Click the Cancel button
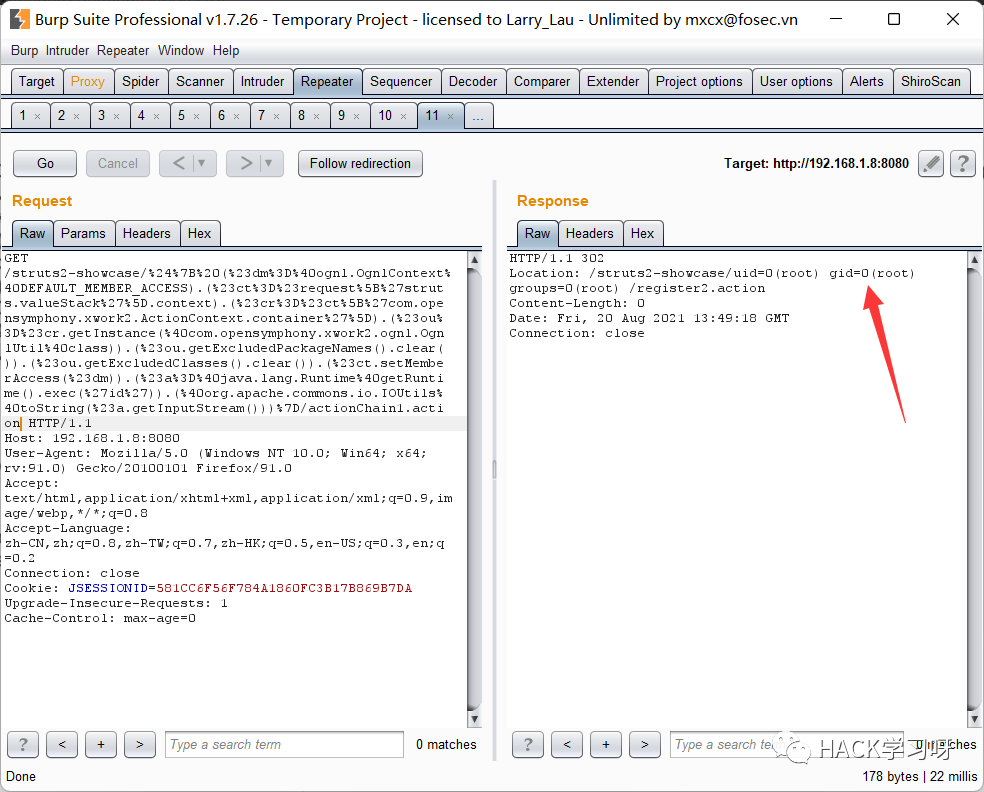Screen dimensions: 984x792 tap(118, 164)
